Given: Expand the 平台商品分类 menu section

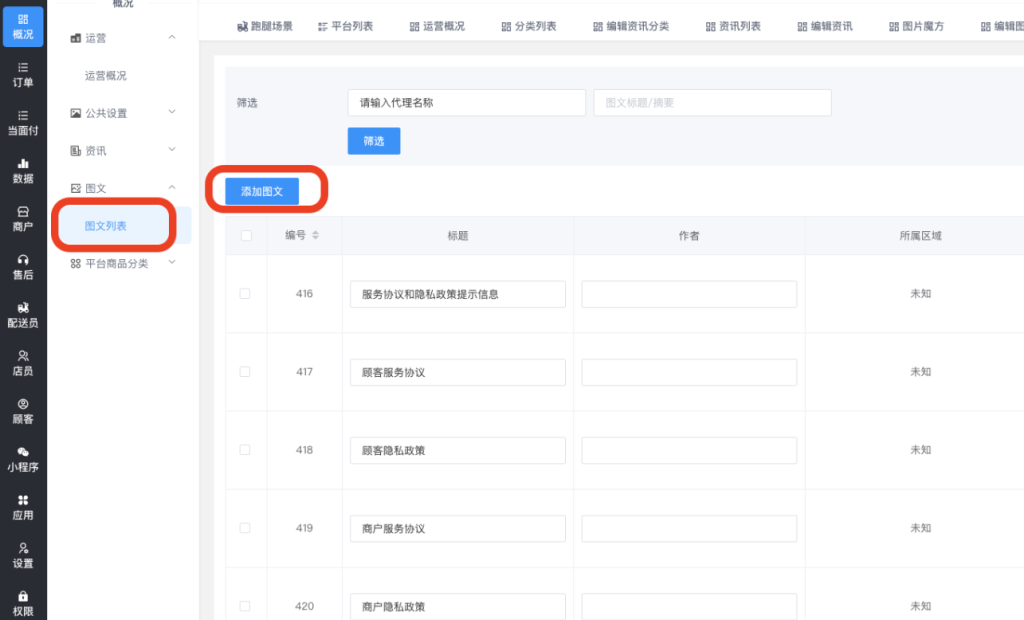Looking at the screenshot, I should click(172, 263).
